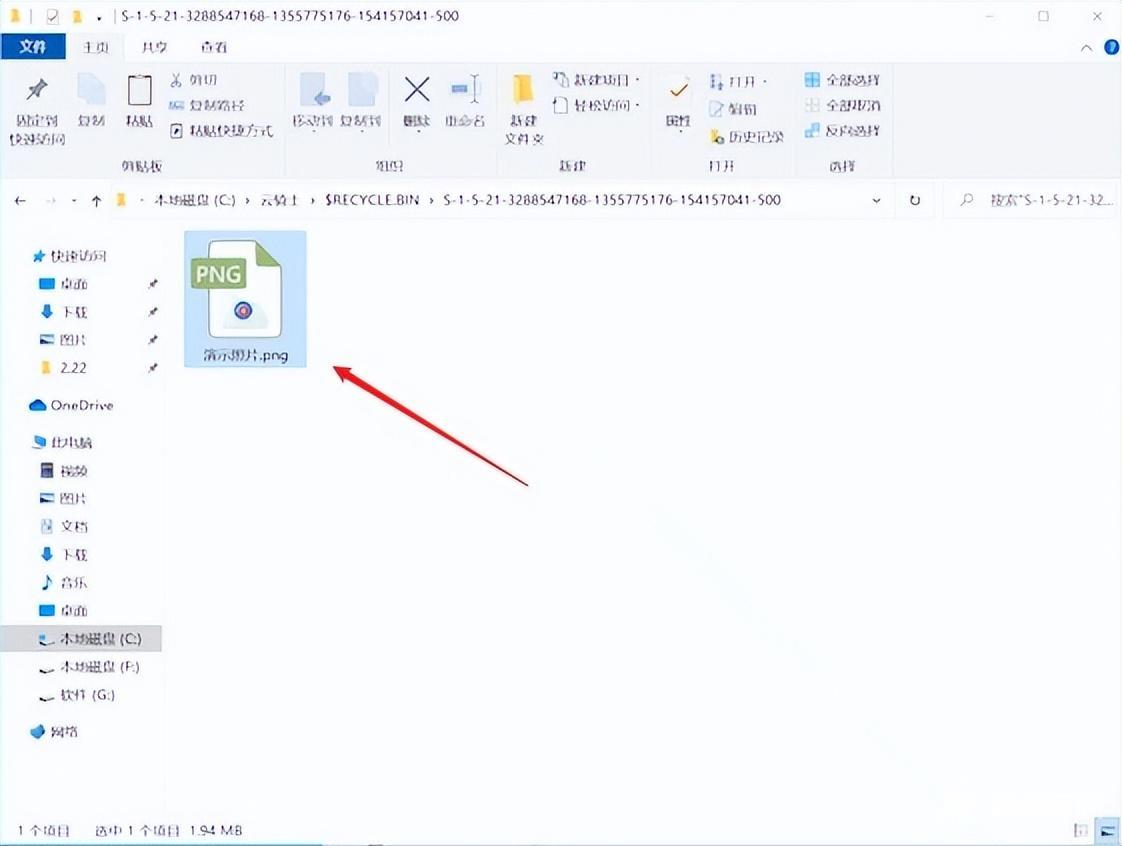Click the title bar new folder icon
1122x846 pixels.
(x=77, y=16)
